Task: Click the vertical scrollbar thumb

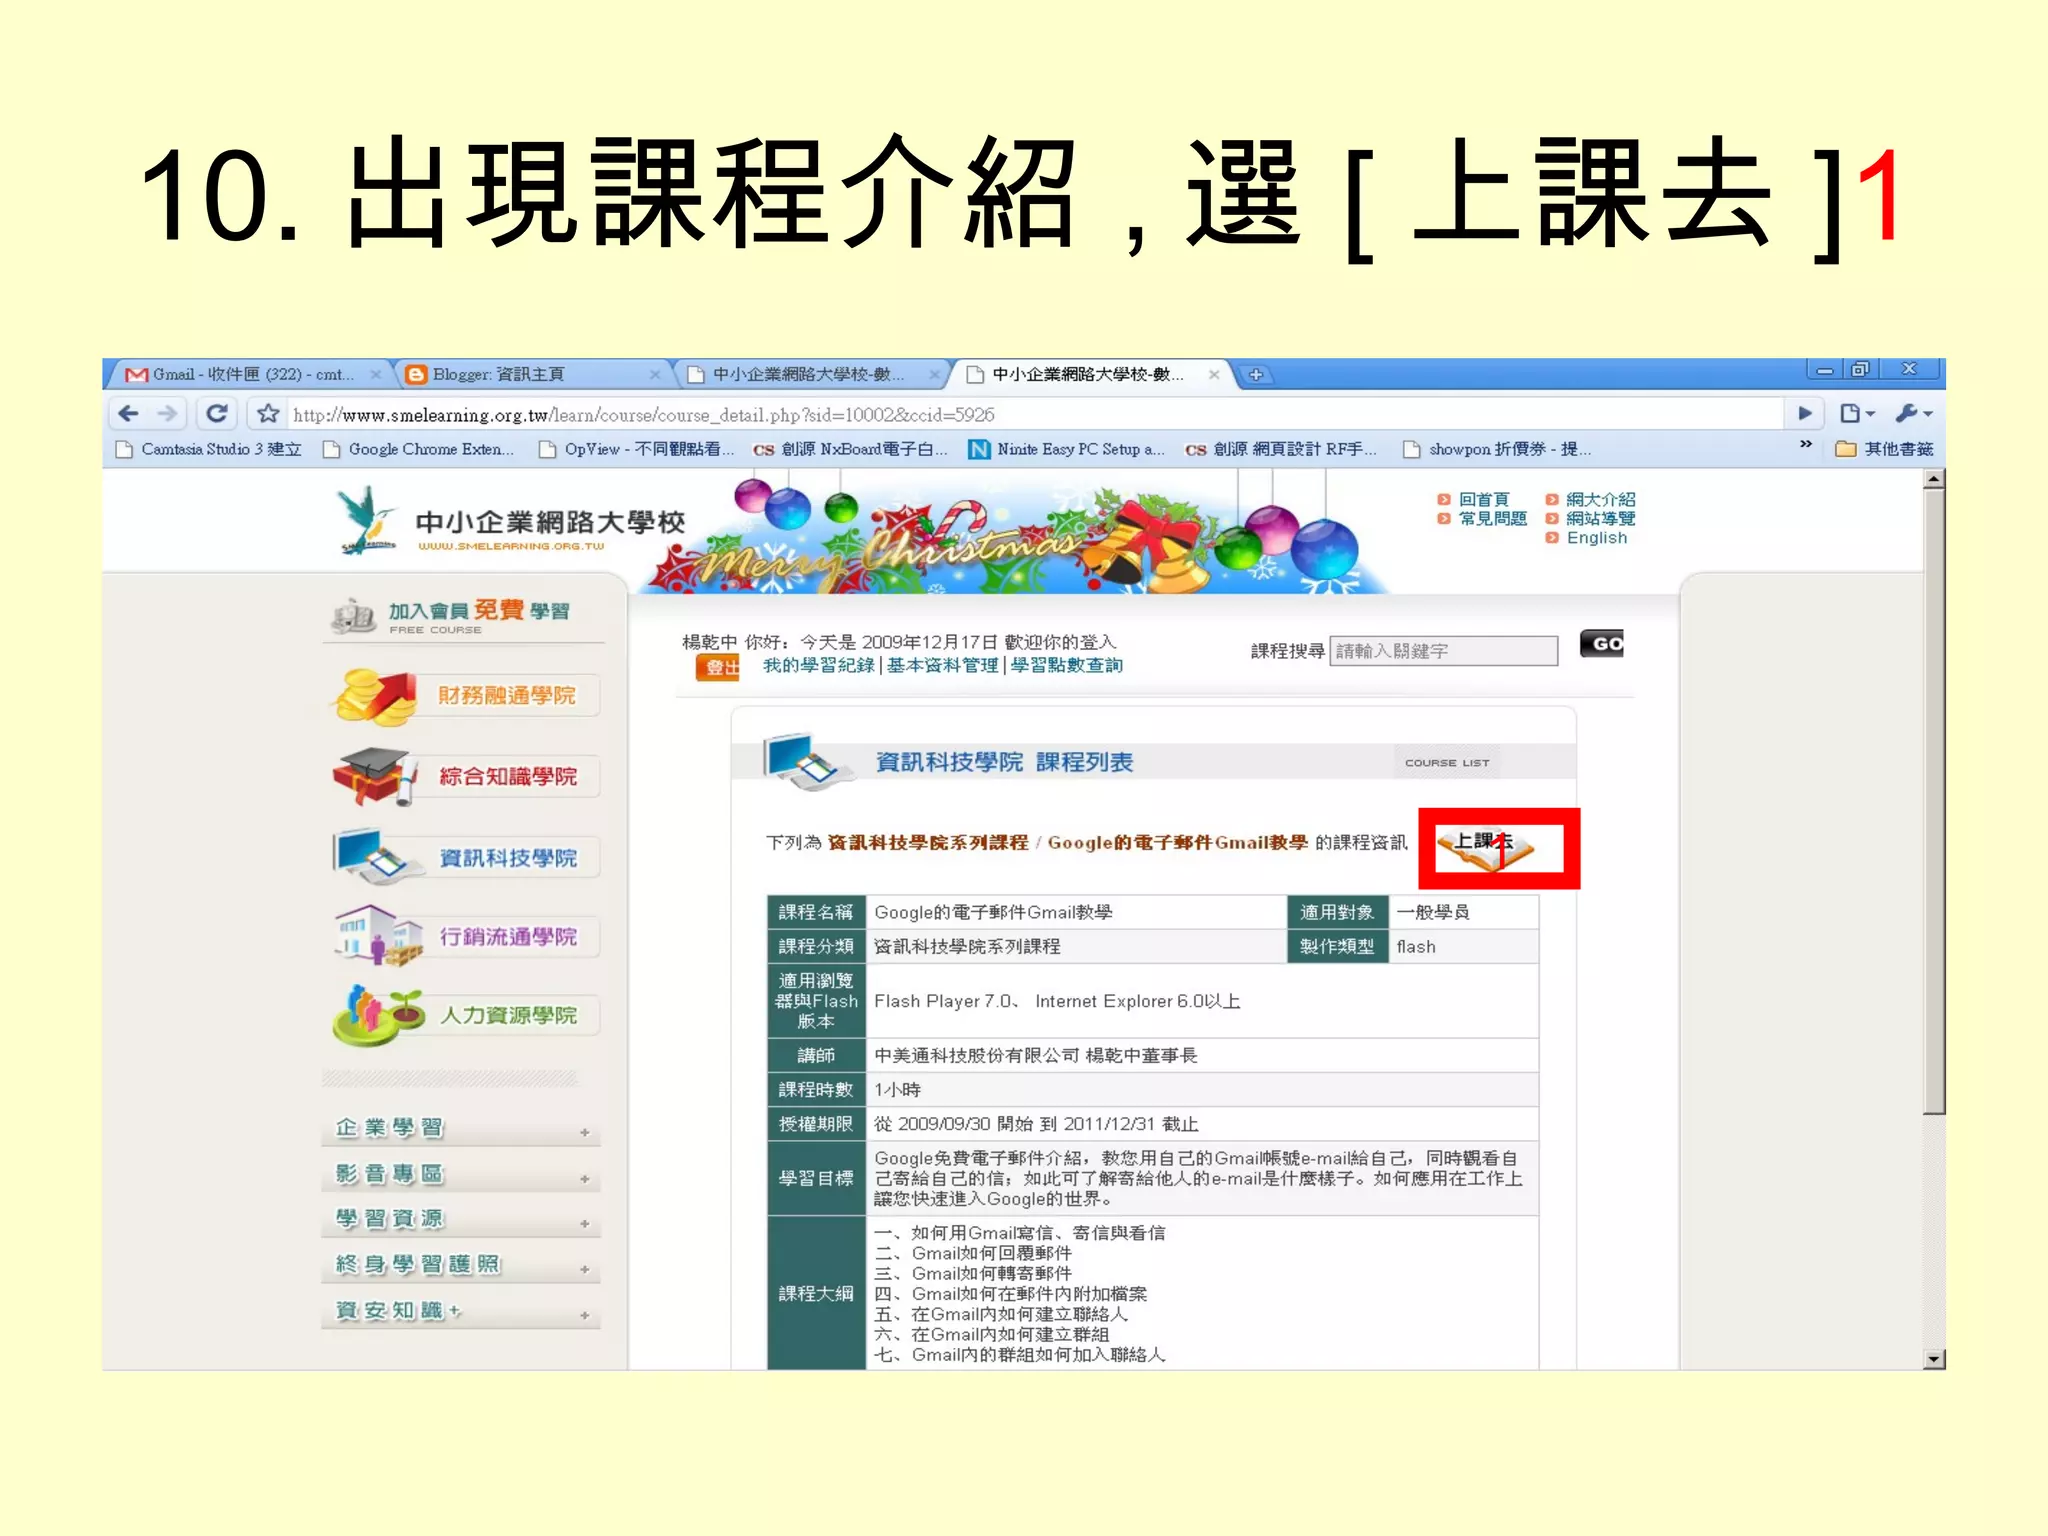Action: point(1934,802)
